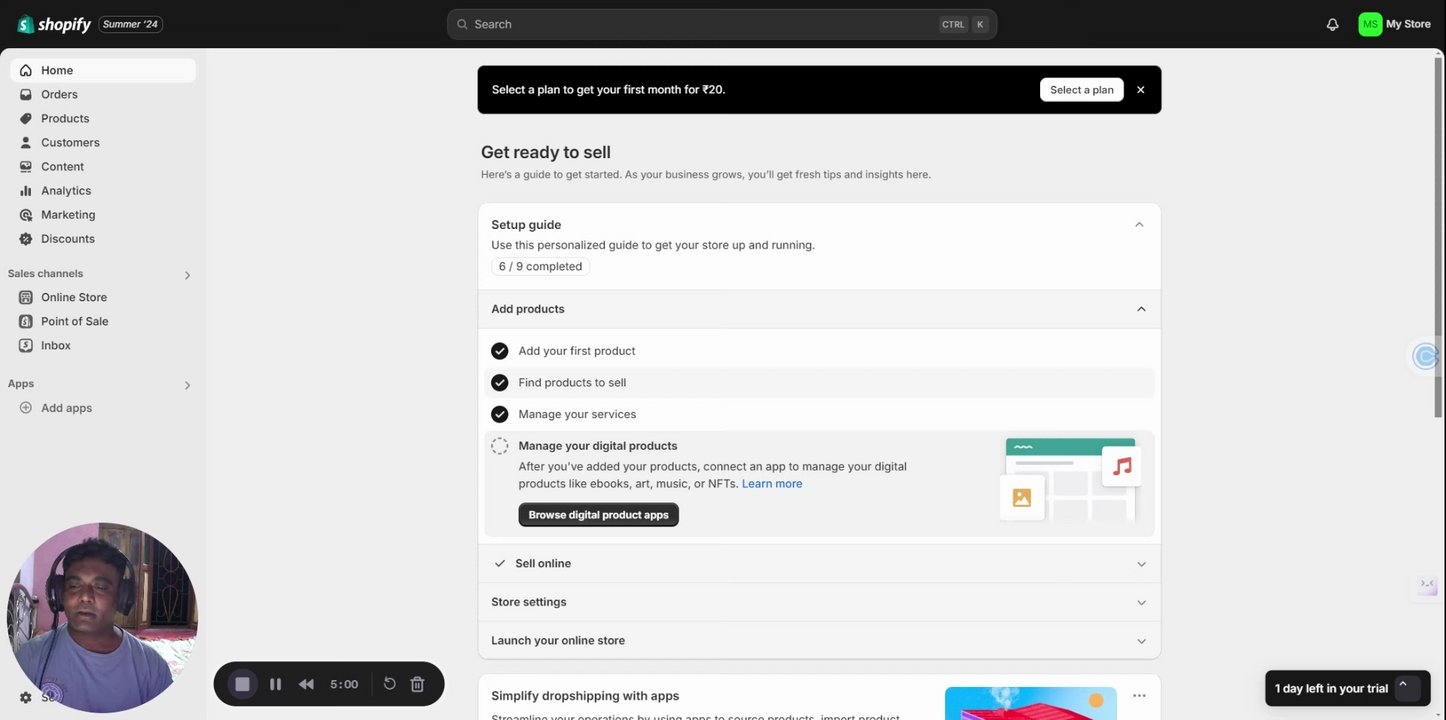
Task: Mark Manage your digital products as done
Action: click(x=500, y=446)
